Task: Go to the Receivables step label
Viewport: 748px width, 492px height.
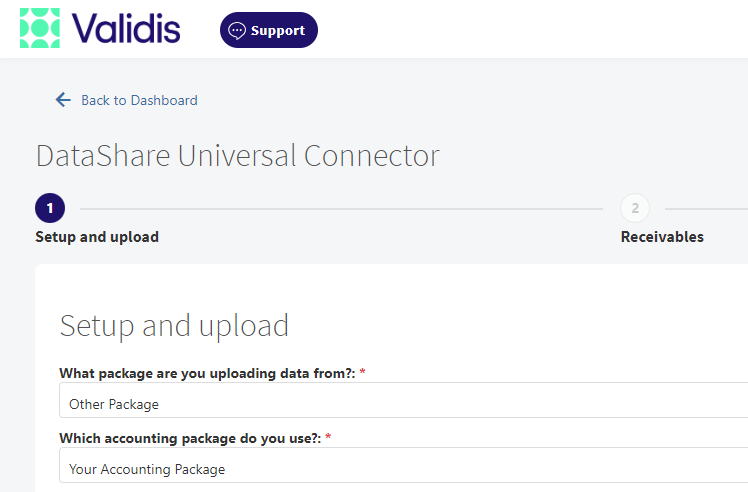Action: (662, 237)
